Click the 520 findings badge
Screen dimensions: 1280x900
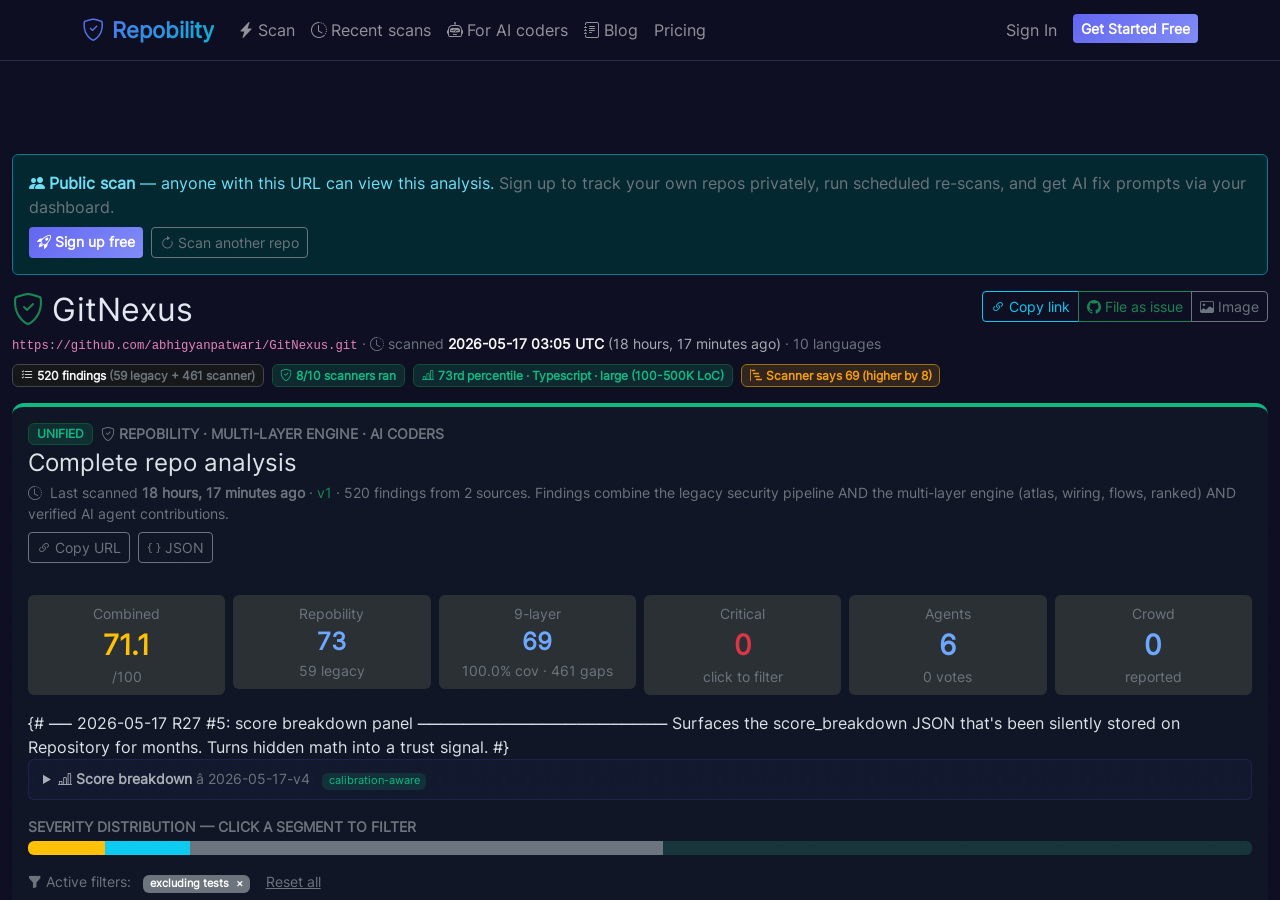pos(138,375)
